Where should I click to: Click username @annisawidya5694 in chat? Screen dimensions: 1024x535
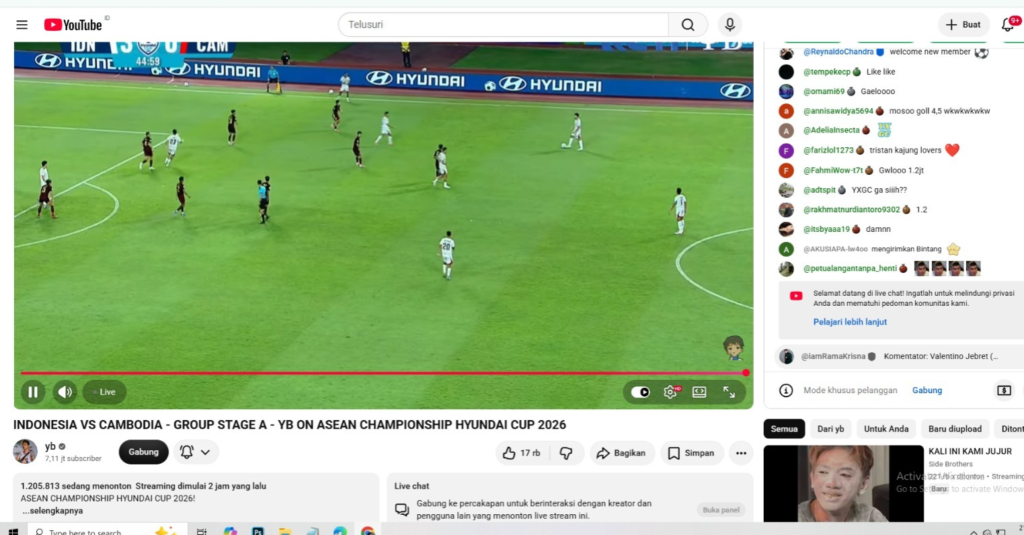click(838, 111)
